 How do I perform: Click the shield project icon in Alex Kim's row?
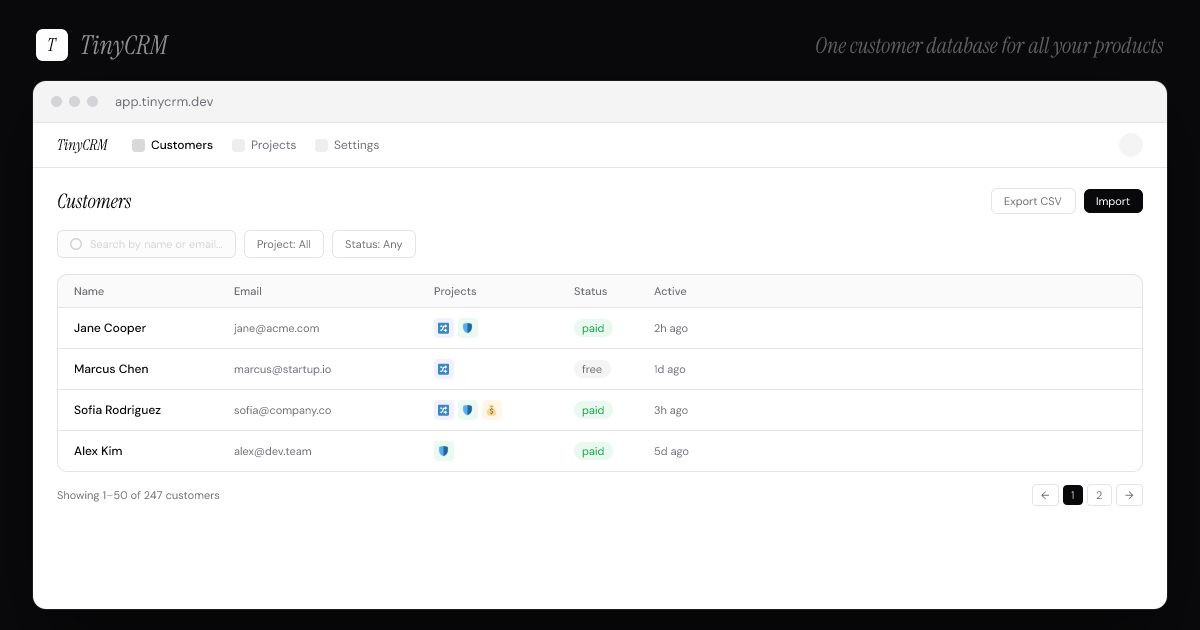444,451
